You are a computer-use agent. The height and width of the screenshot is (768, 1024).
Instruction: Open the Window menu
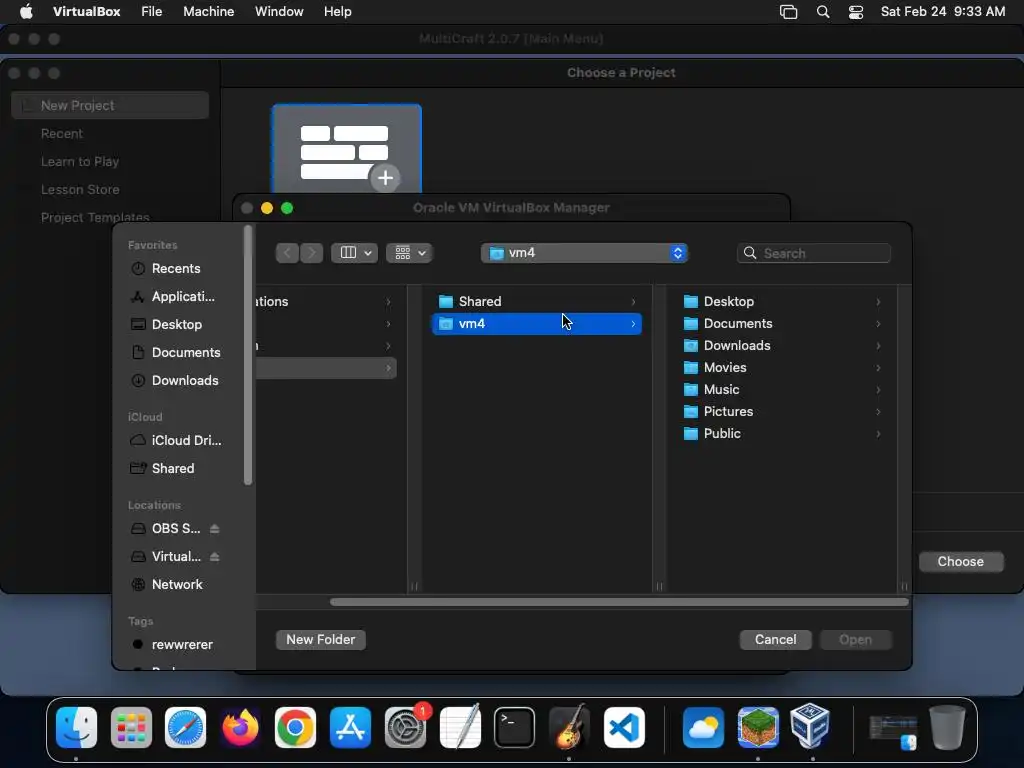click(x=279, y=12)
